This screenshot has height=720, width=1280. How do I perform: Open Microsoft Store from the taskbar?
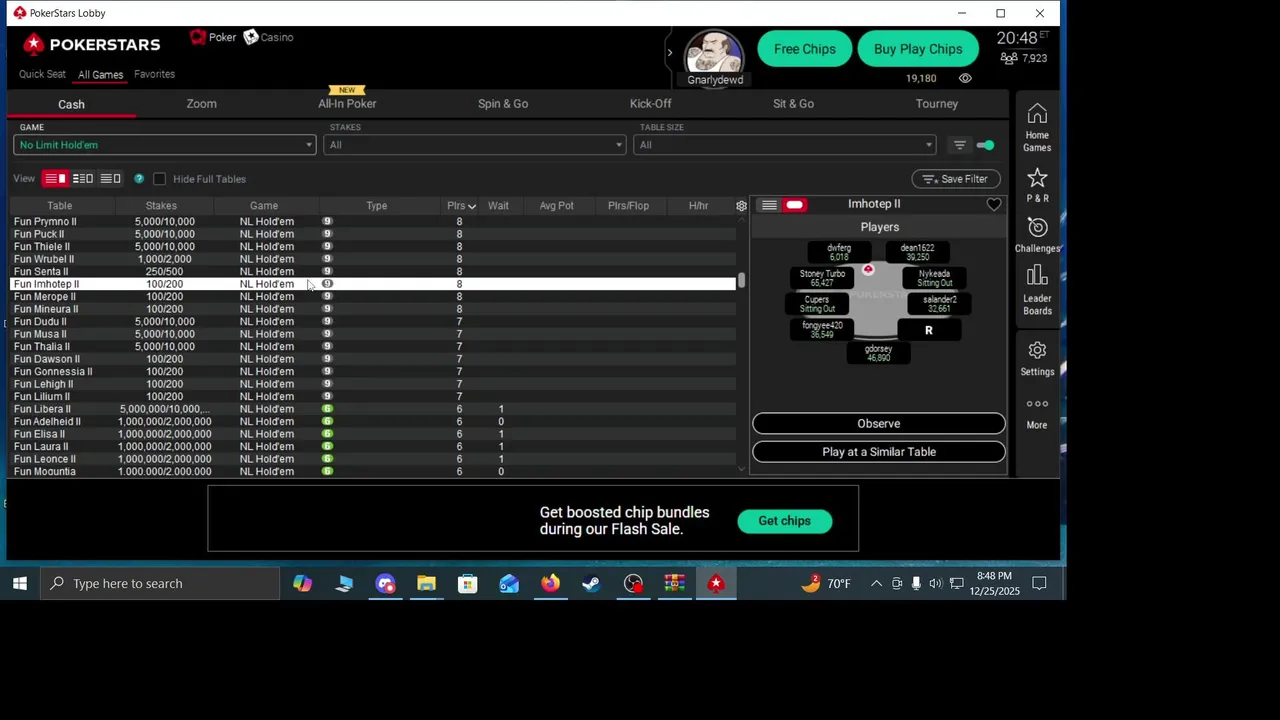[x=467, y=583]
